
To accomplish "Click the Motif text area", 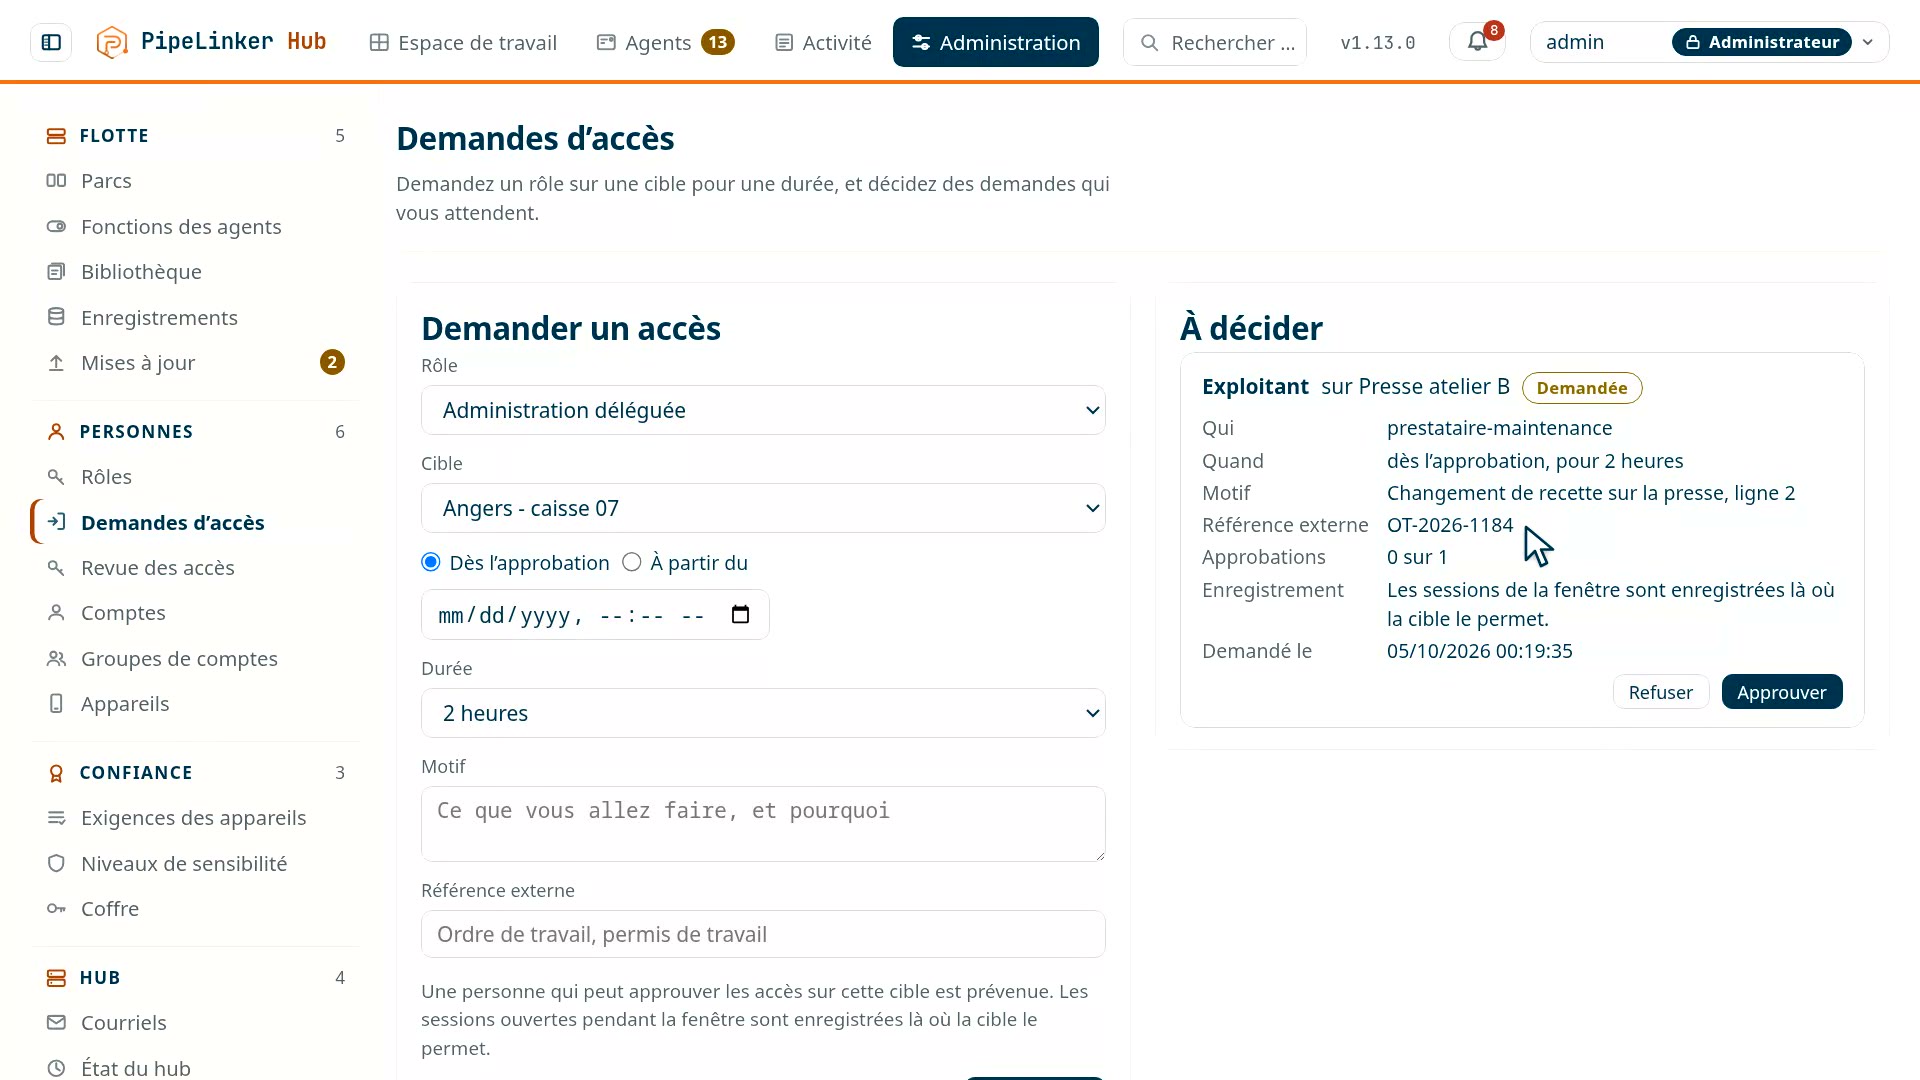I will [763, 824].
